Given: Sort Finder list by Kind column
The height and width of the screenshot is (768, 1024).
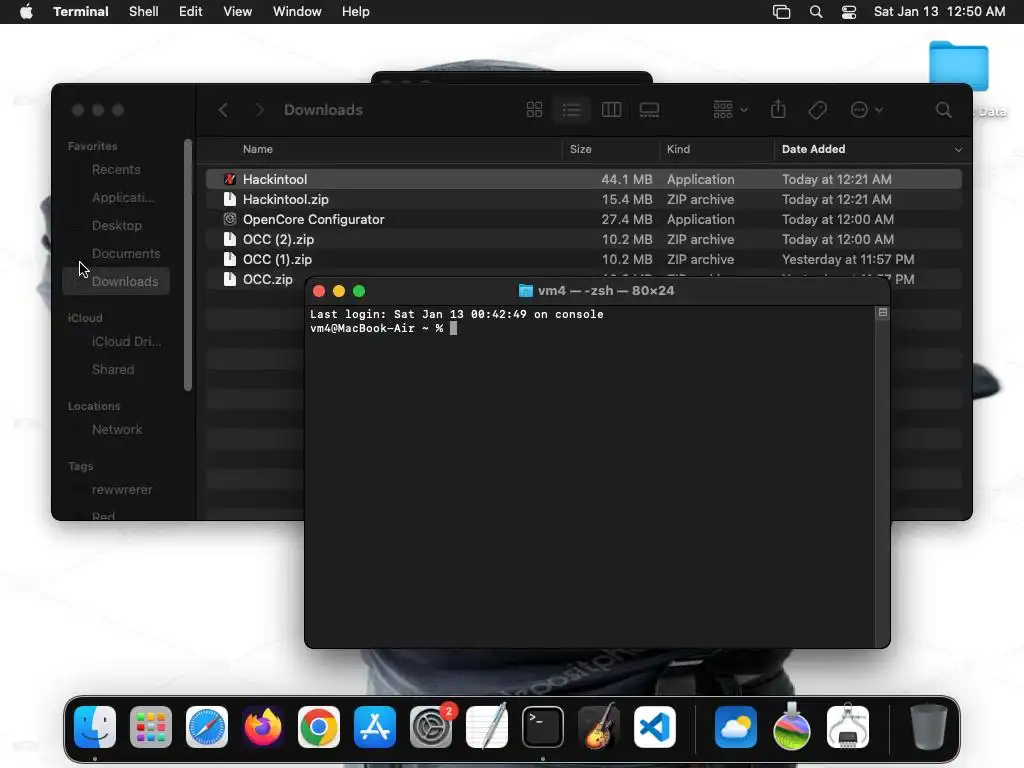Looking at the screenshot, I should coord(678,149).
